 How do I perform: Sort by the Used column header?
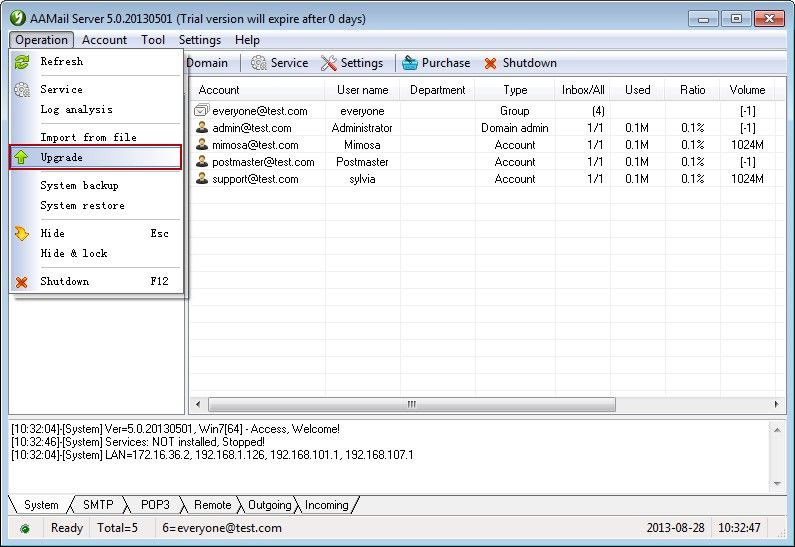pyautogui.click(x=637, y=90)
